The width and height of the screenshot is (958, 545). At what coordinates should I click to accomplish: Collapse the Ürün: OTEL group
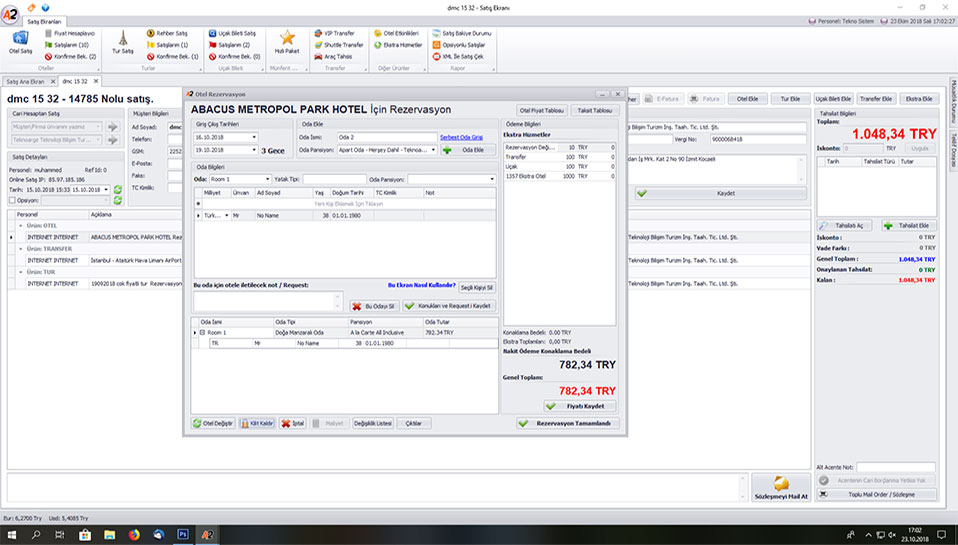21,225
